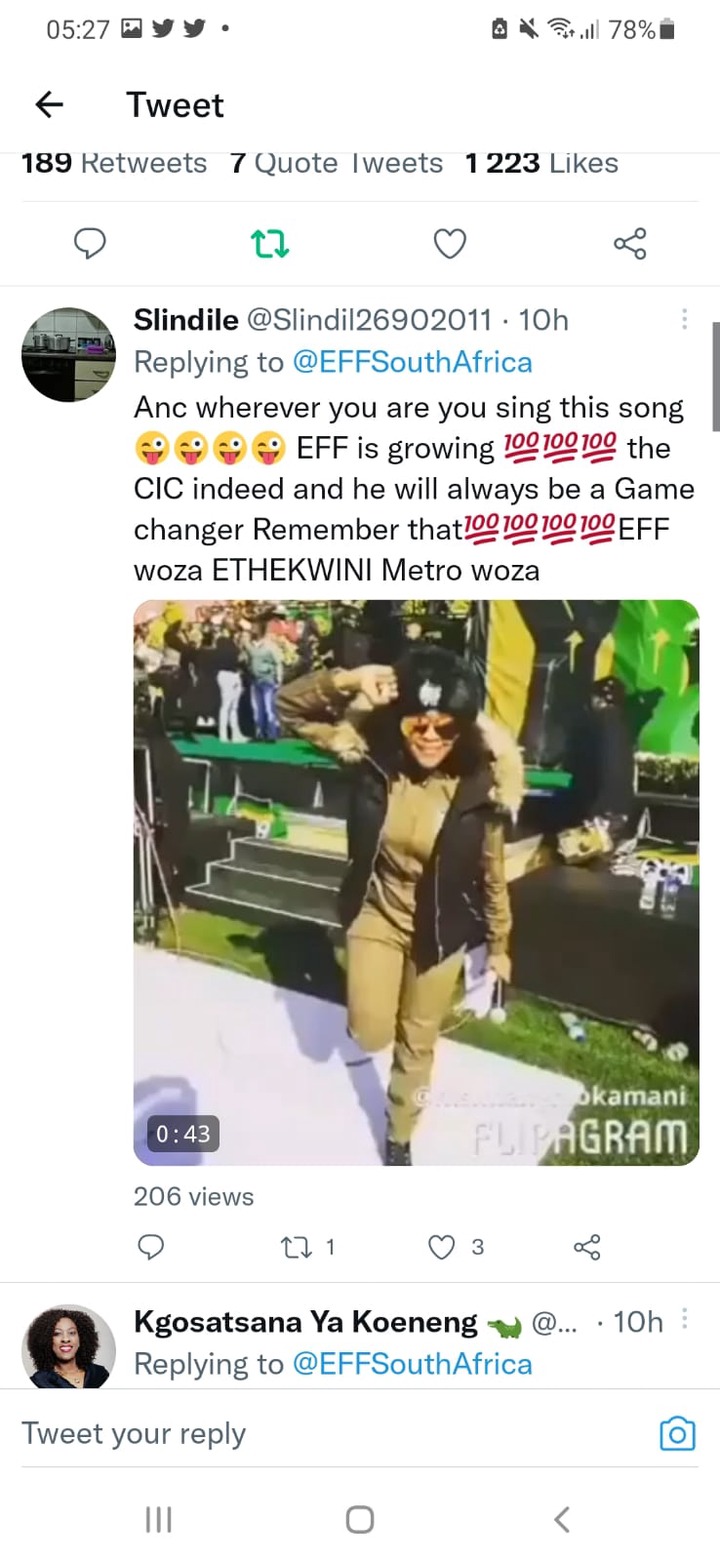Retweet Slindile's reply showing 1 retweet
Image resolution: width=720 pixels, height=1560 pixels.
point(304,1247)
